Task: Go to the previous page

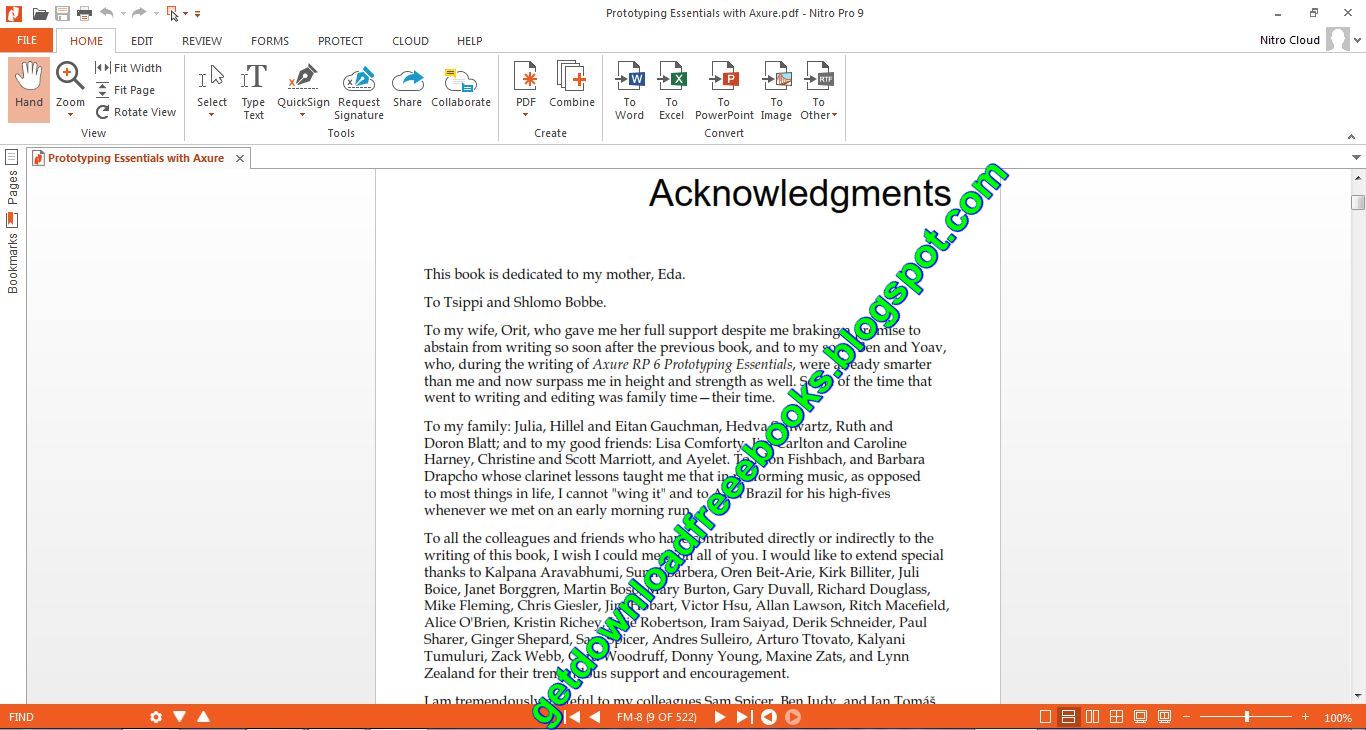Action: pyautogui.click(x=595, y=717)
